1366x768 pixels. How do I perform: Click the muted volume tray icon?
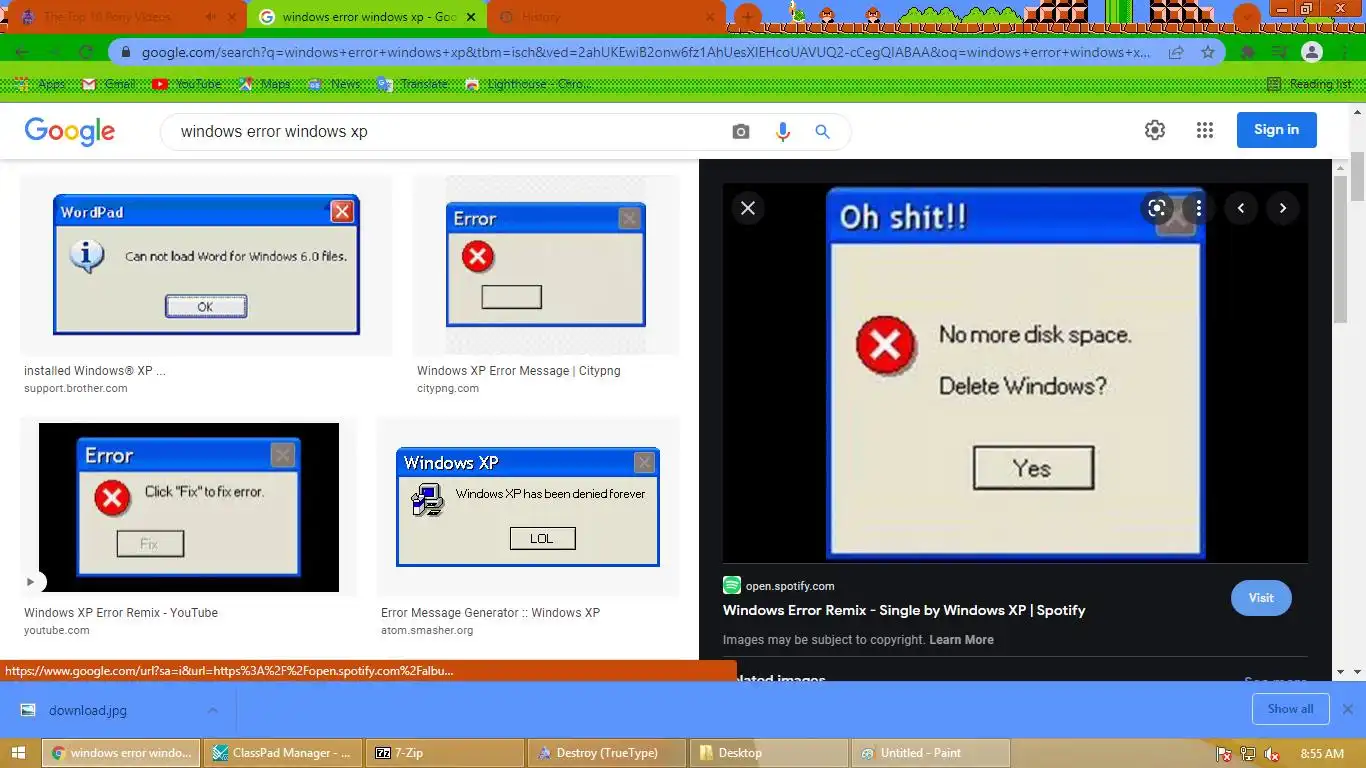point(1272,753)
